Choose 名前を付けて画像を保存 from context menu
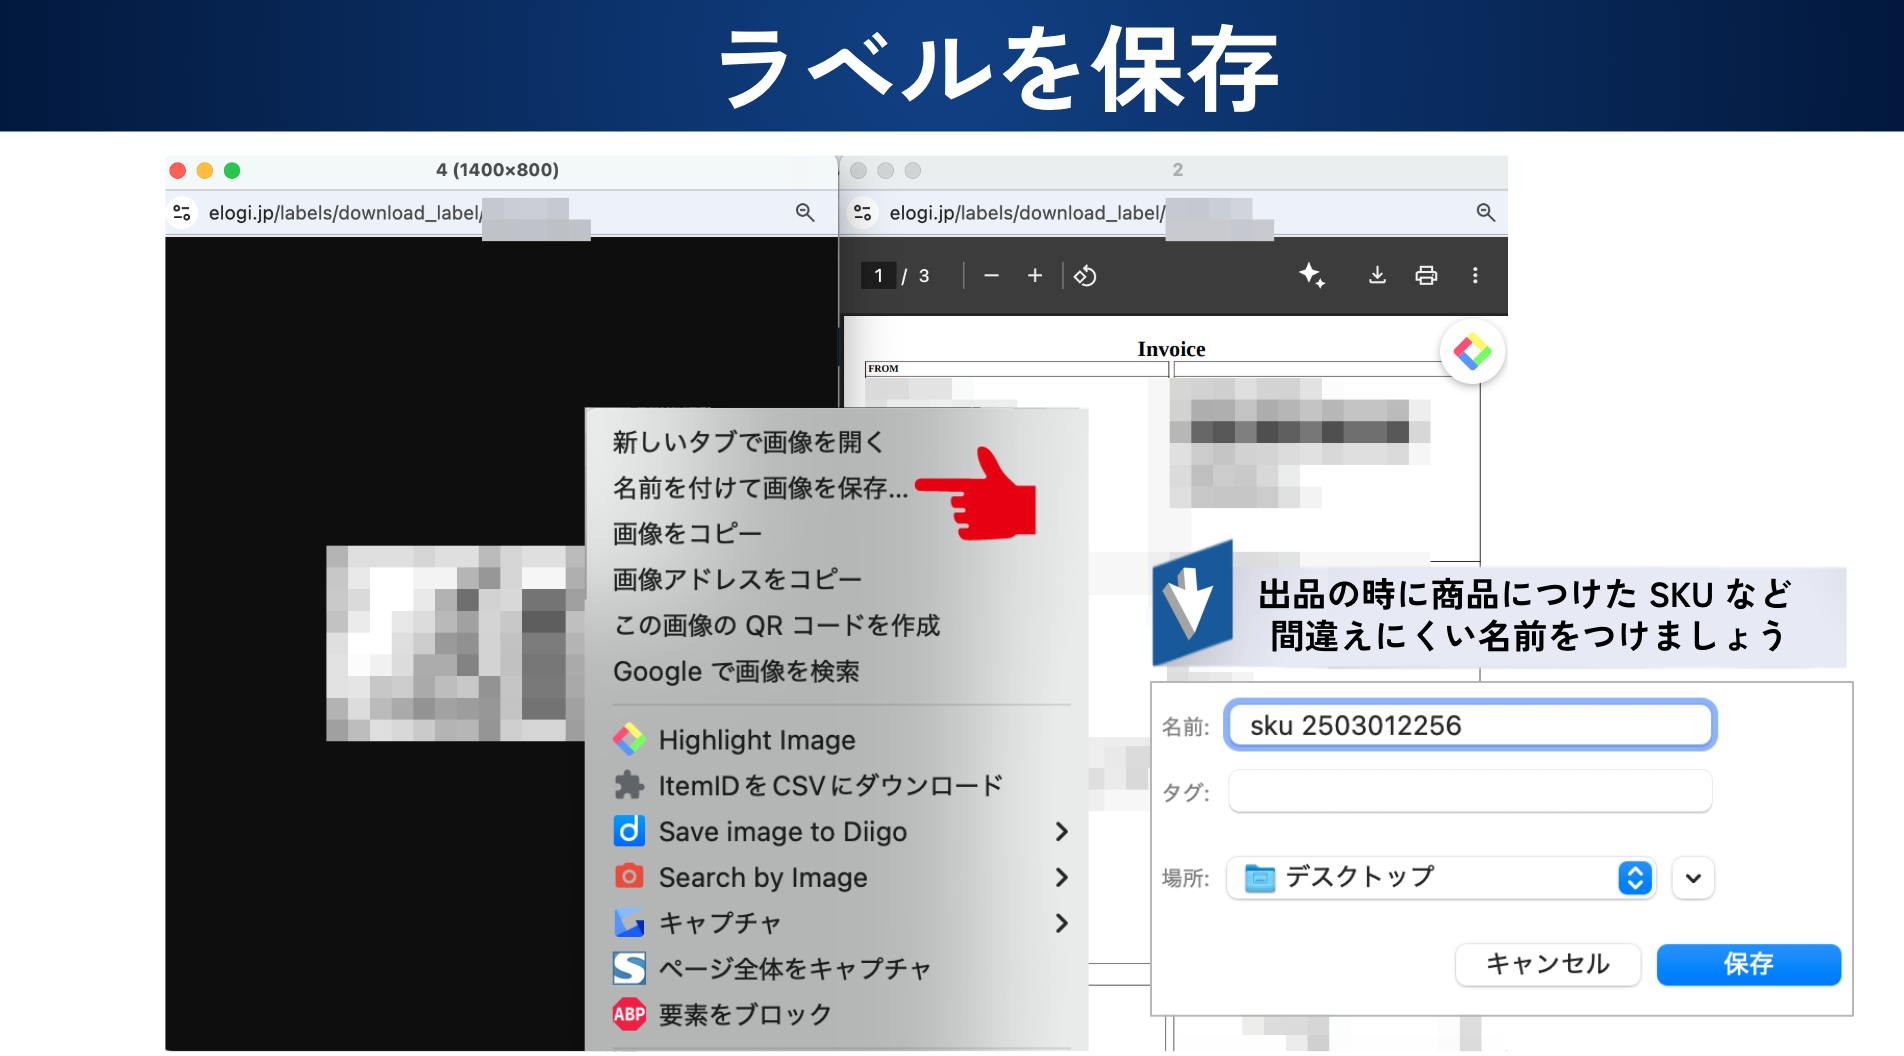Screen dimensions: 1904x1056 tap(760, 488)
